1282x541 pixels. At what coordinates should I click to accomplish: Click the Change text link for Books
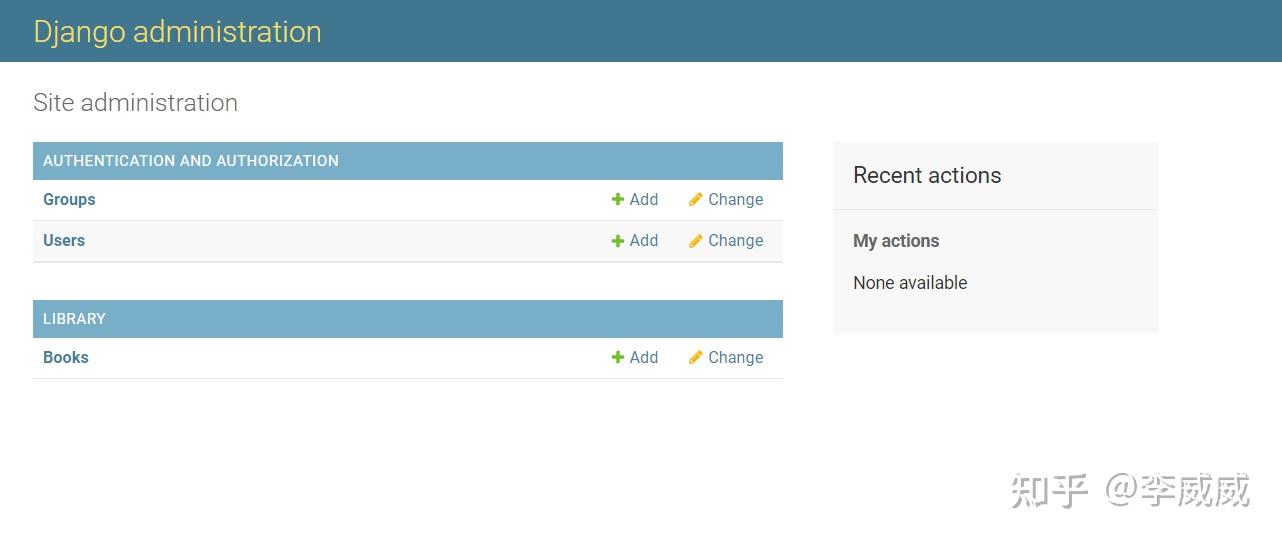[736, 358]
